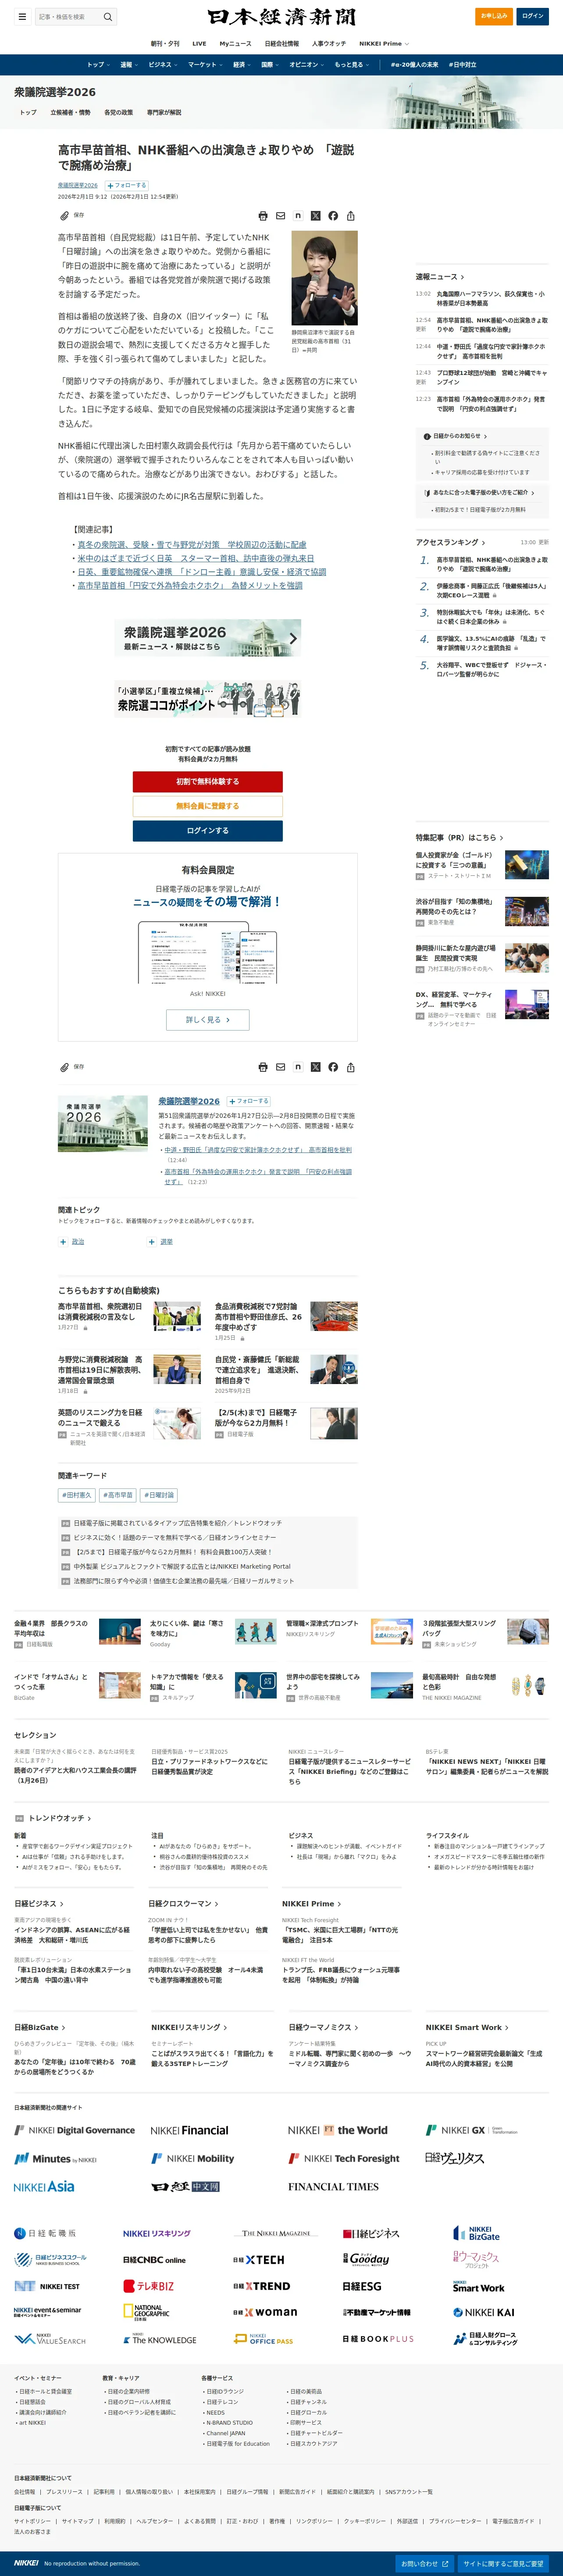The image size is (563, 2576).
Task: Click the ログイン button in the header
Action: pos(533,16)
